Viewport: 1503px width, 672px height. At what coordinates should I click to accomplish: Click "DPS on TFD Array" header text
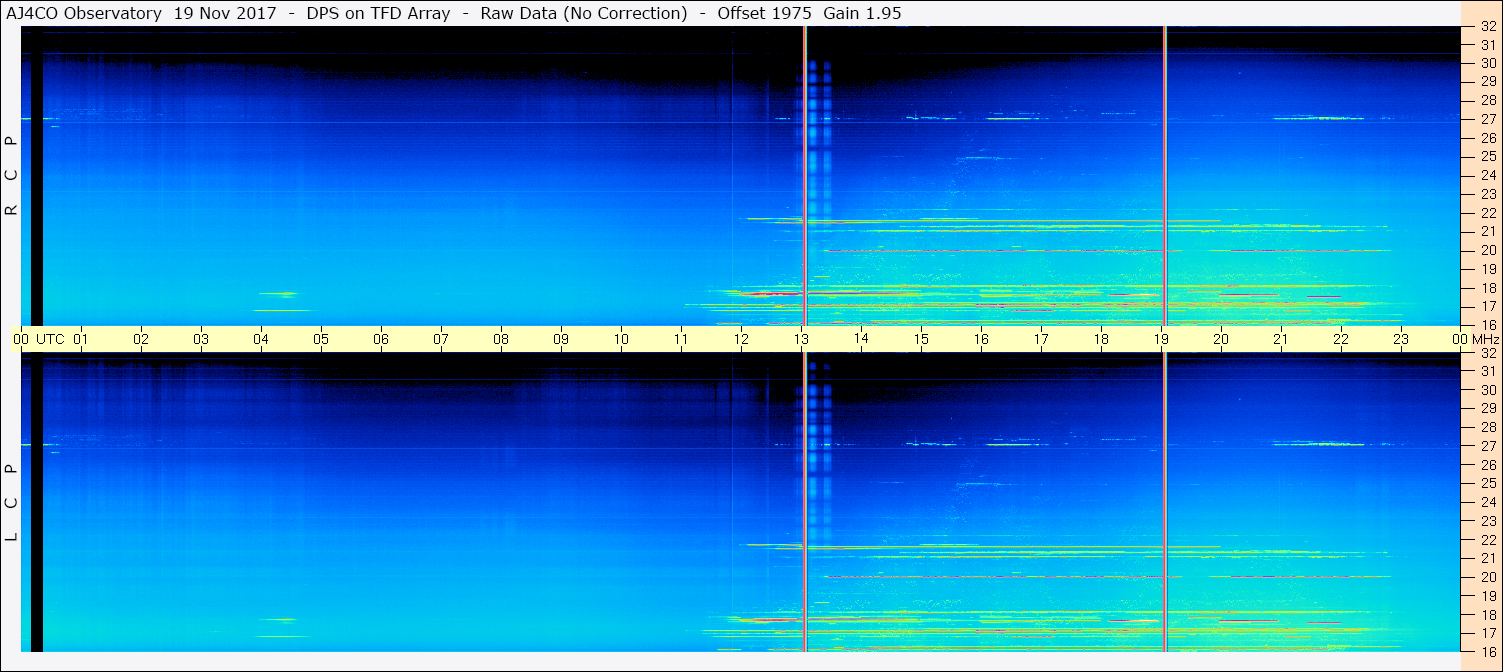379,13
